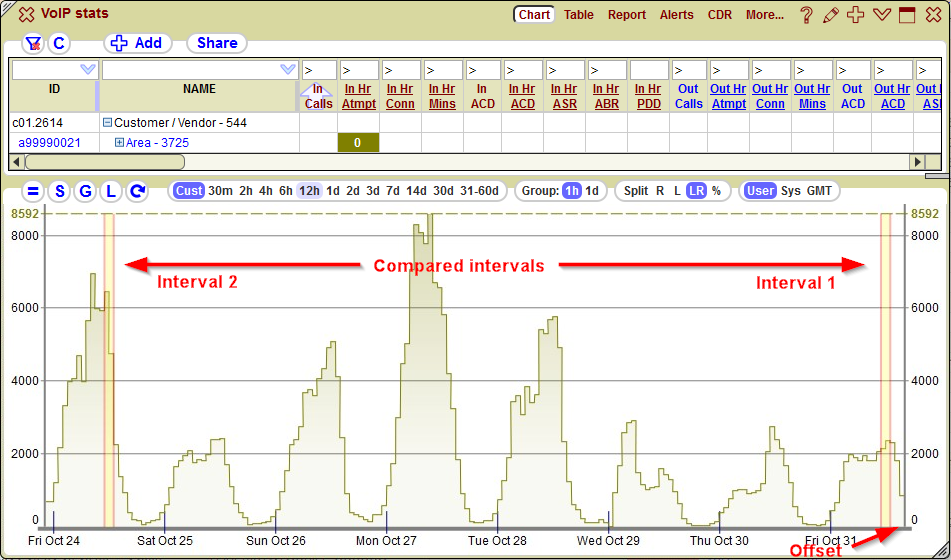Viewport: 951px width, 560px height.
Task: Select LR axis option
Action: (x=696, y=191)
